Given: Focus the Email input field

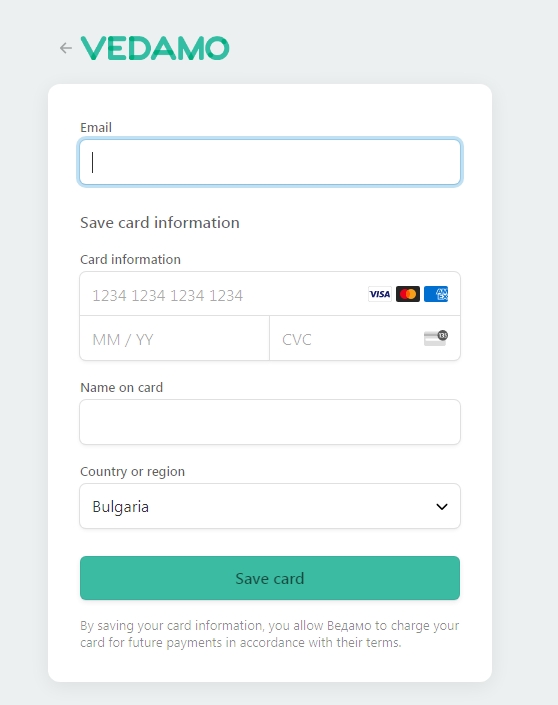Looking at the screenshot, I should click(x=270, y=162).
